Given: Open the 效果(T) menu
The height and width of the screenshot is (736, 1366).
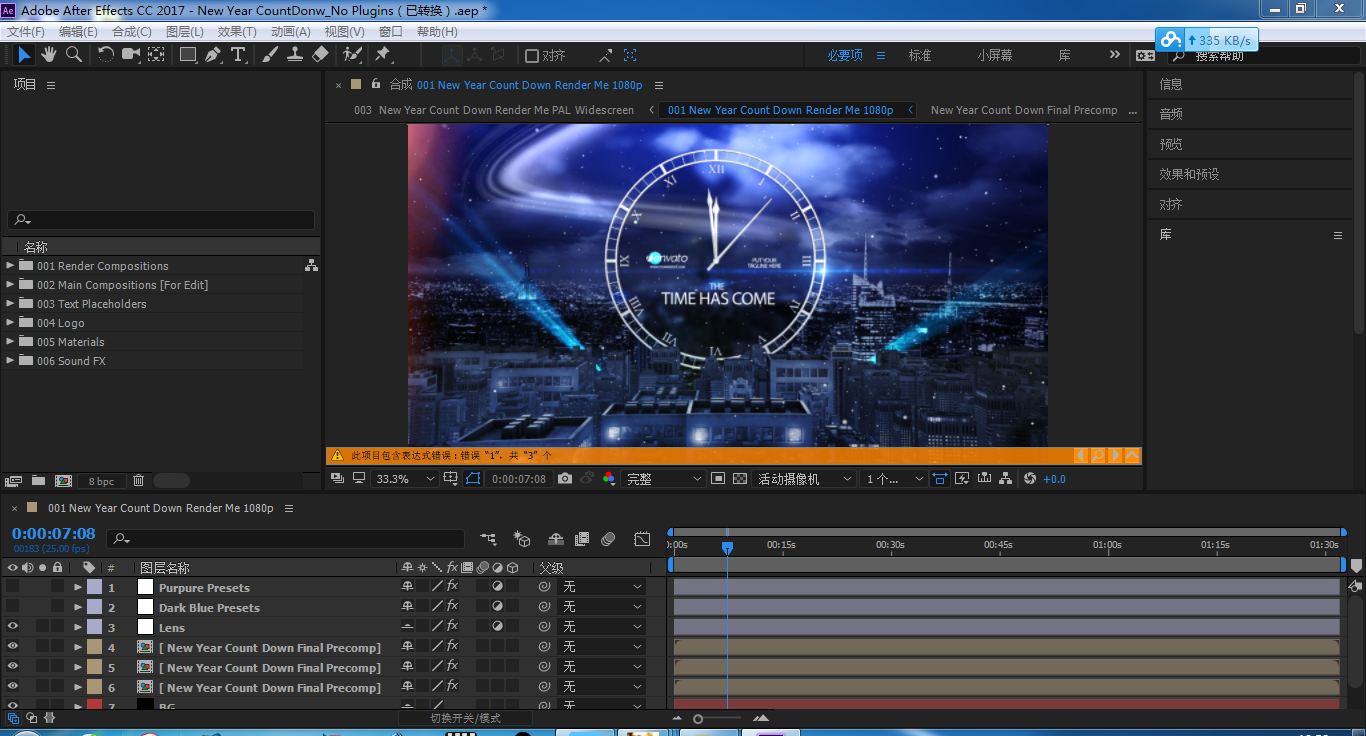Looking at the screenshot, I should click(x=237, y=31).
